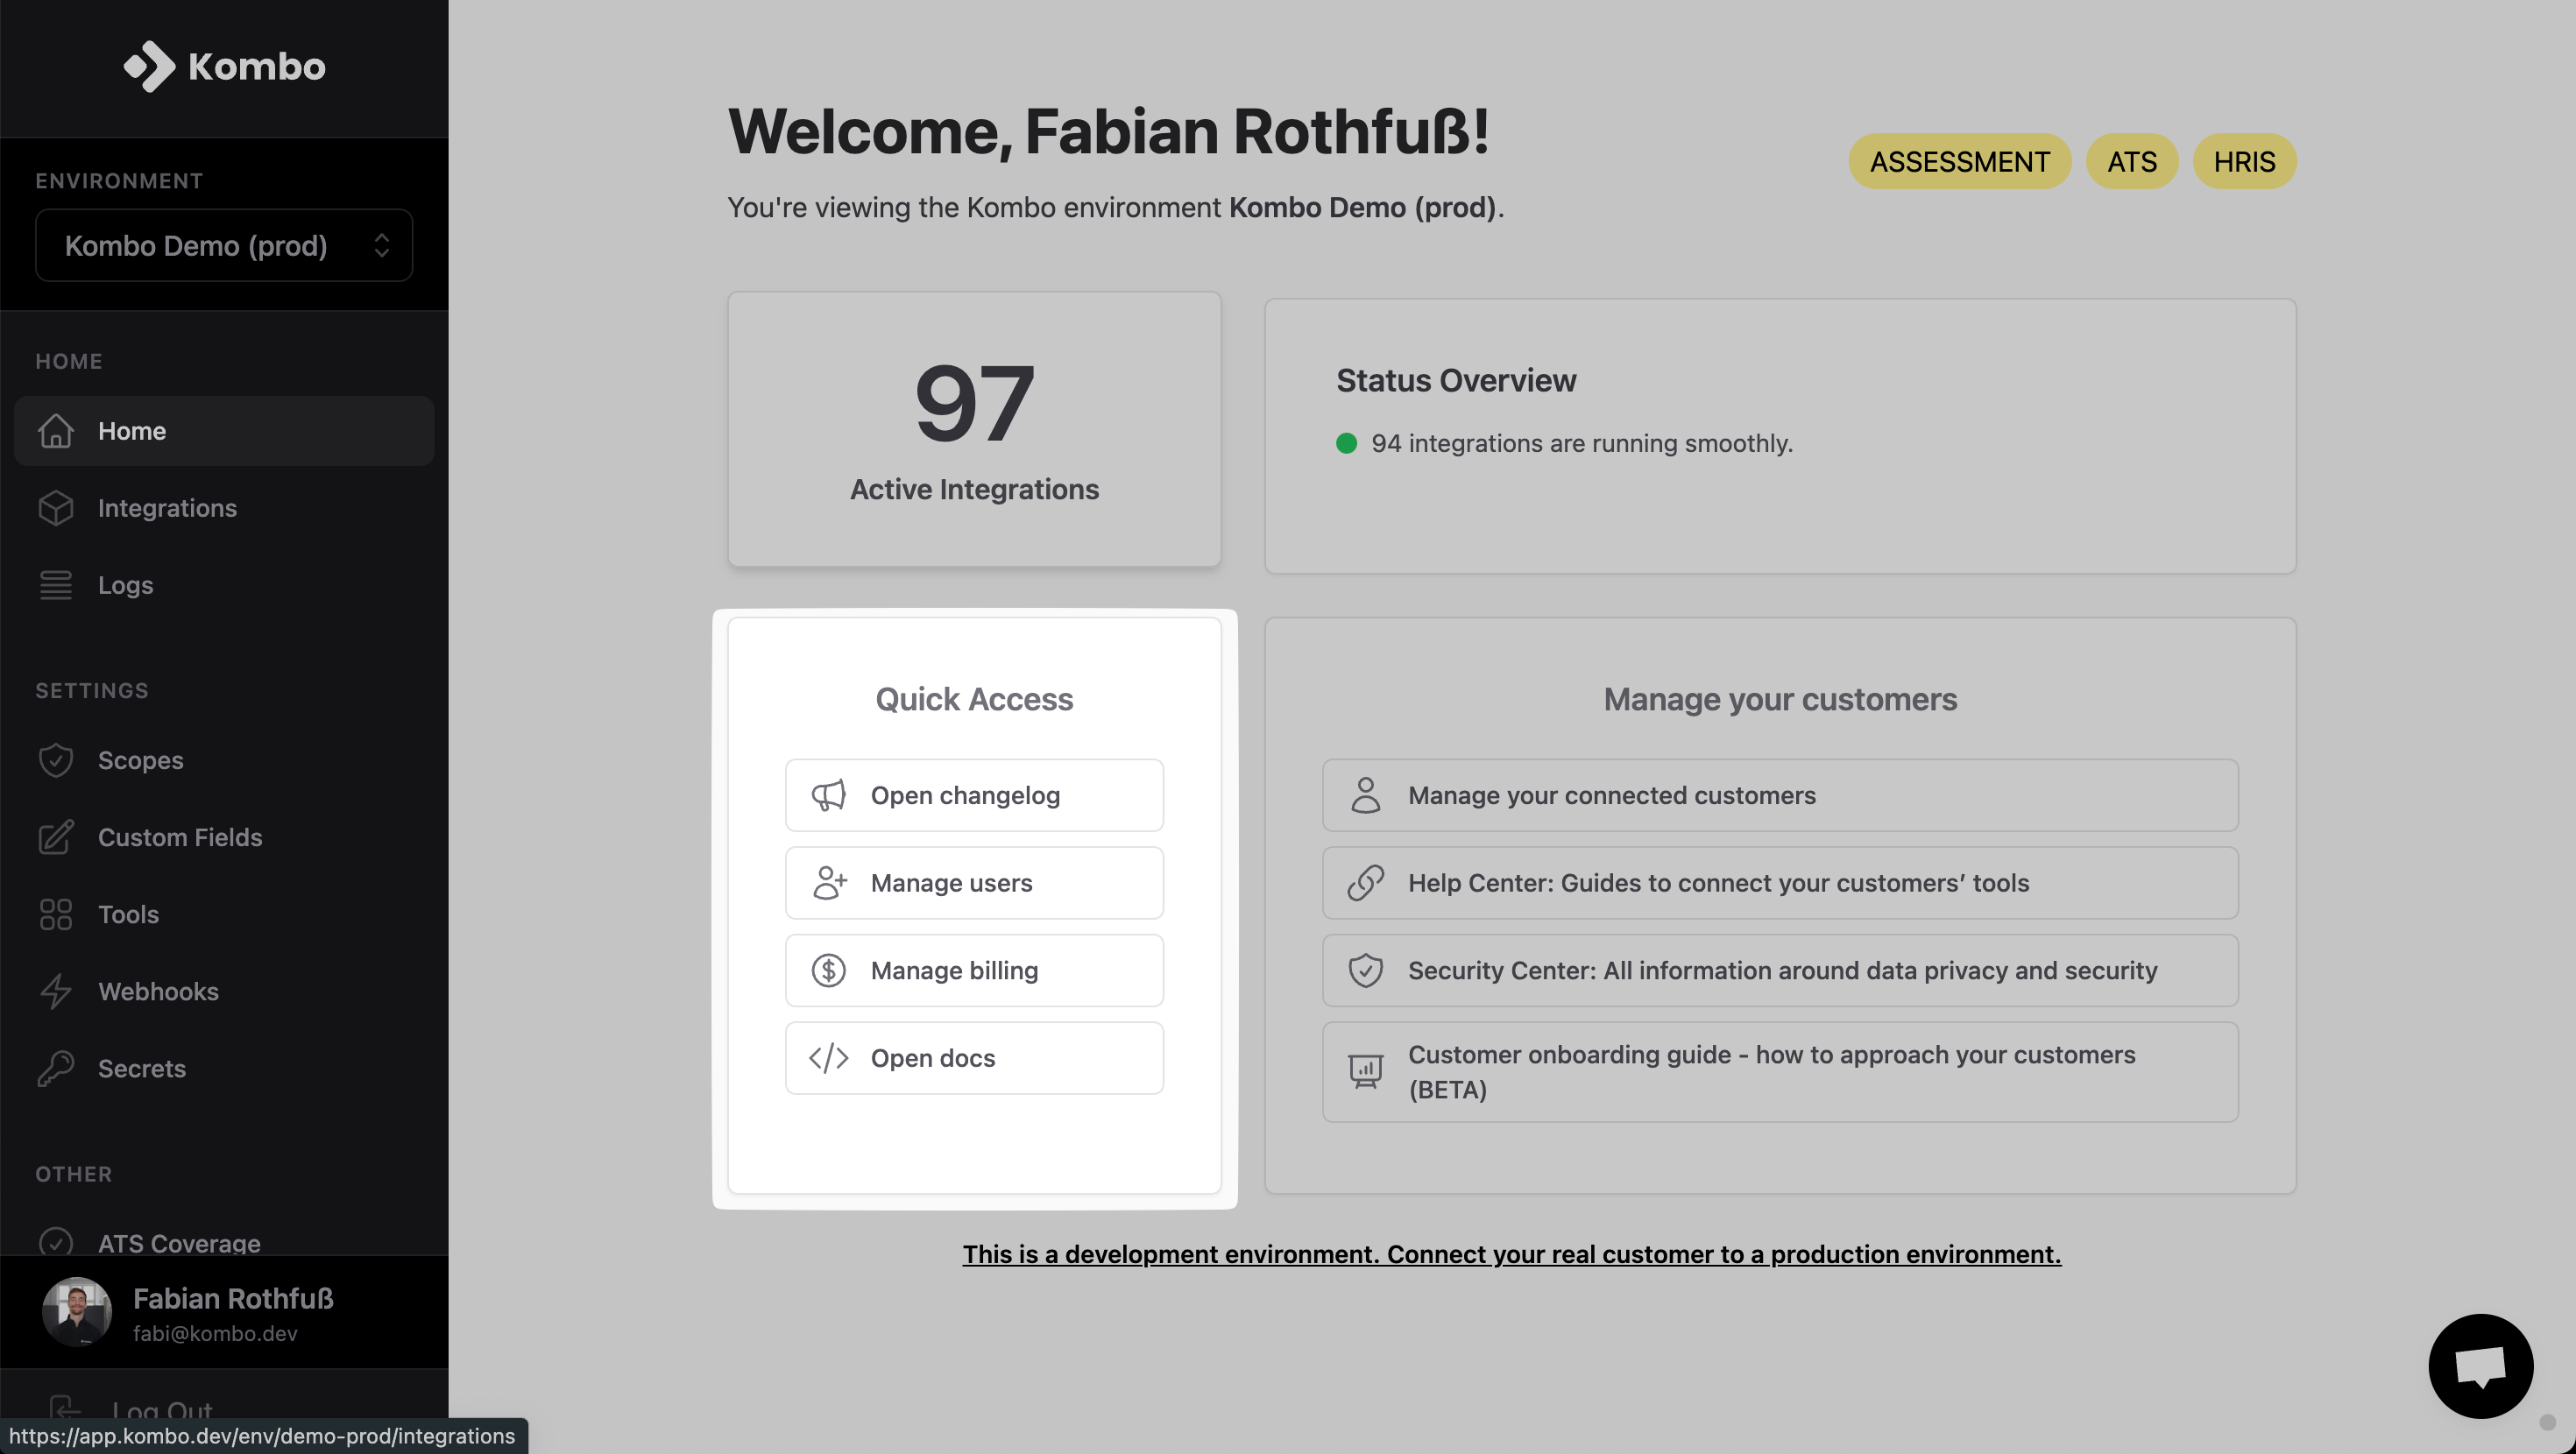
Task: Open the Logs page
Action: (x=224, y=585)
